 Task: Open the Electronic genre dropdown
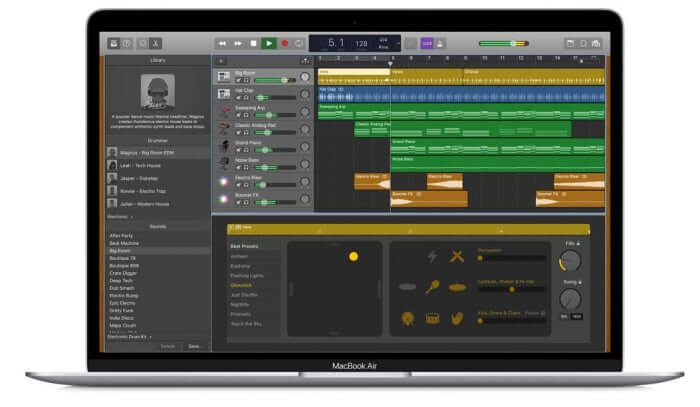point(120,216)
